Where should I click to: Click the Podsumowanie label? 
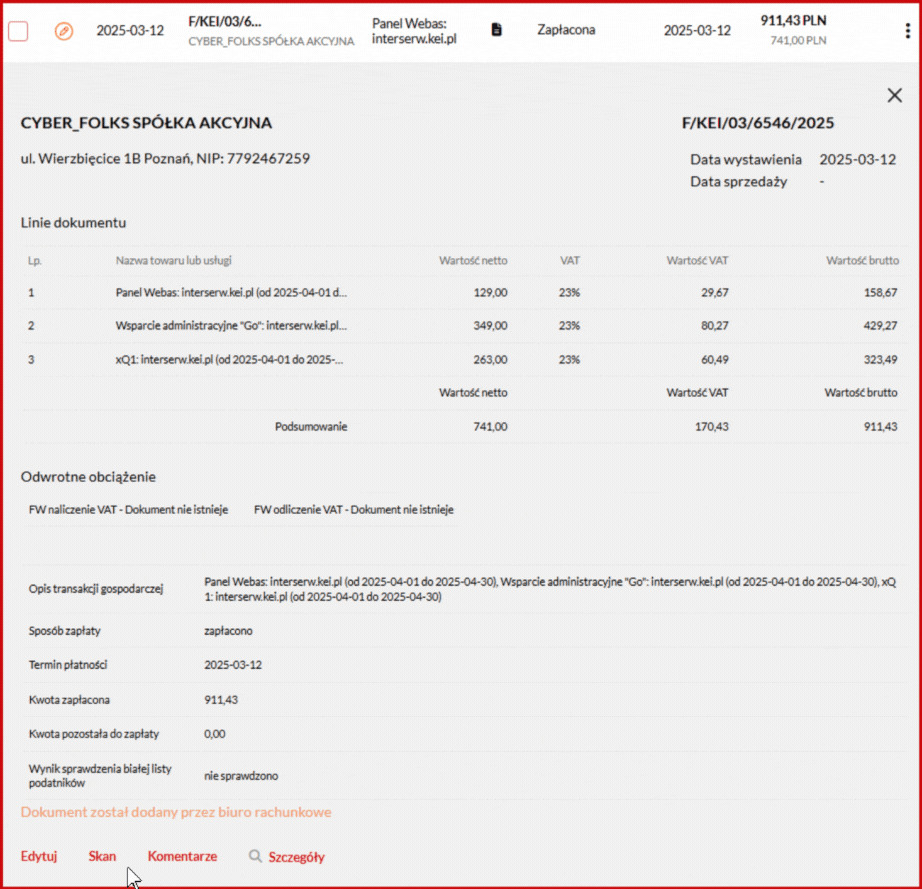click(311, 426)
